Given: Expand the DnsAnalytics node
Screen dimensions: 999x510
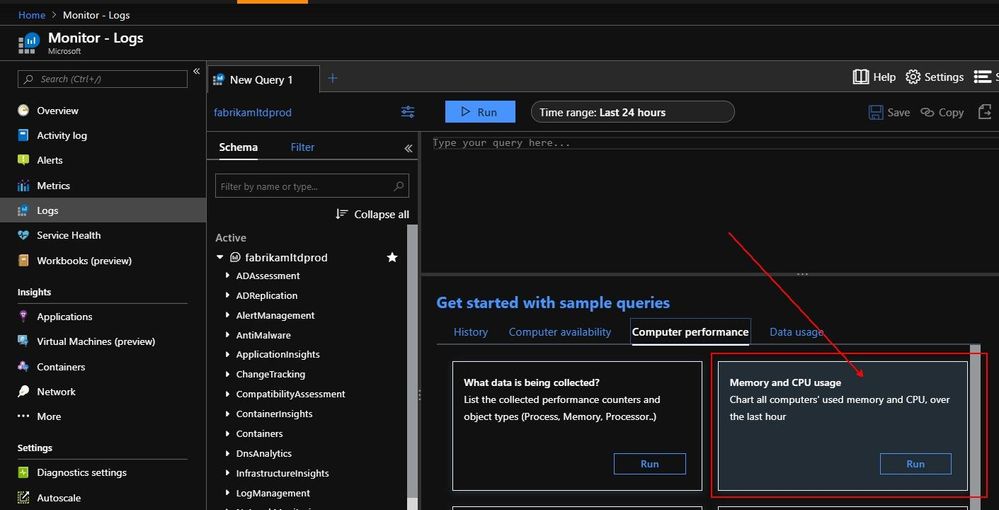Looking at the screenshot, I should tap(228, 453).
